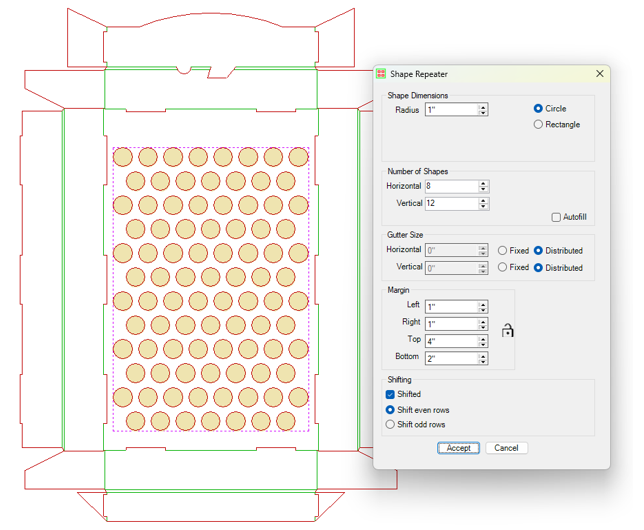Click the Accept button
This screenshot has width=644, height=530.
tap(458, 448)
